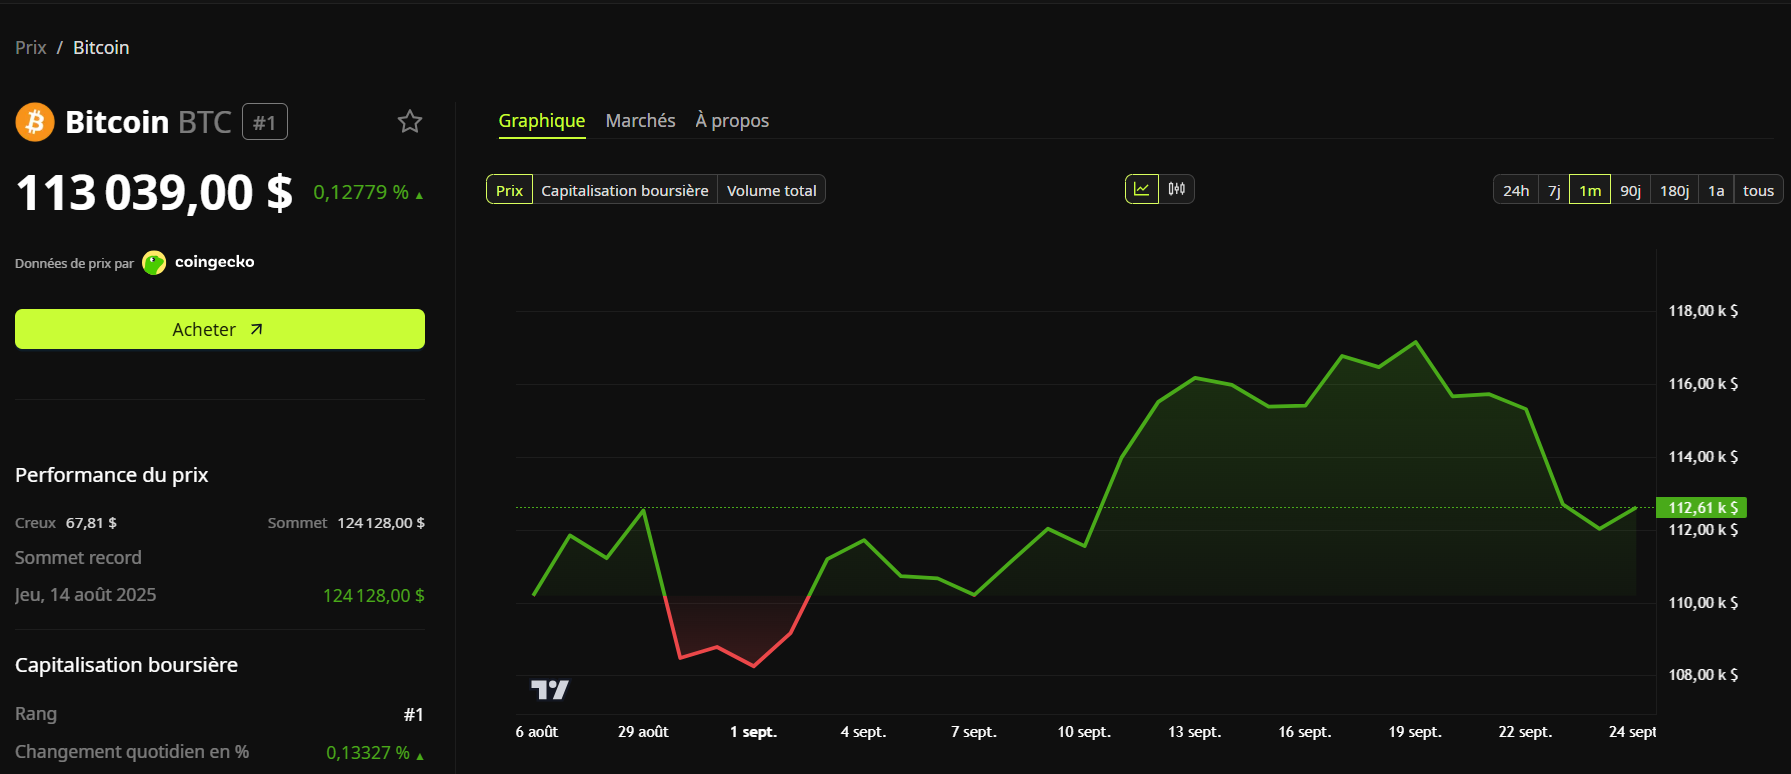Viewport: 1791px width, 774px height.
Task: Click the Capitalisation boursière section heading
Action: (x=127, y=665)
